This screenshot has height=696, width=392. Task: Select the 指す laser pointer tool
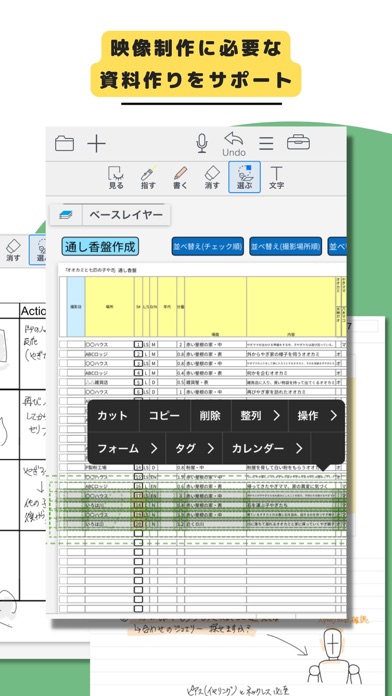tap(148, 178)
